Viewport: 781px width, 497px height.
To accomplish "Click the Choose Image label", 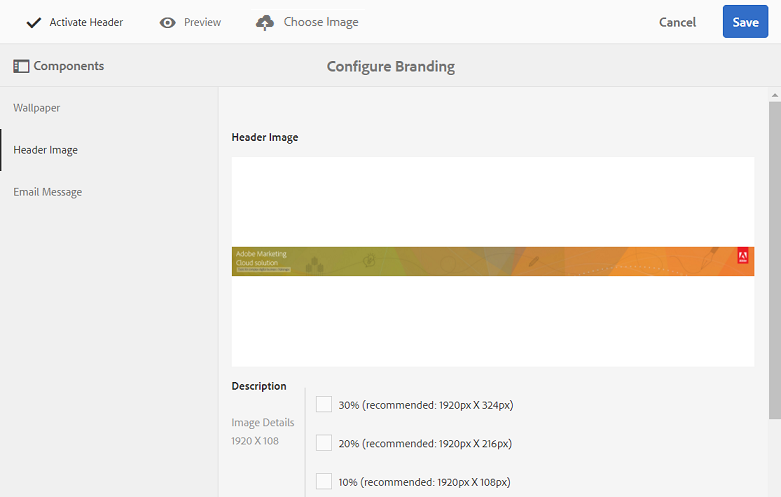I will pos(321,22).
